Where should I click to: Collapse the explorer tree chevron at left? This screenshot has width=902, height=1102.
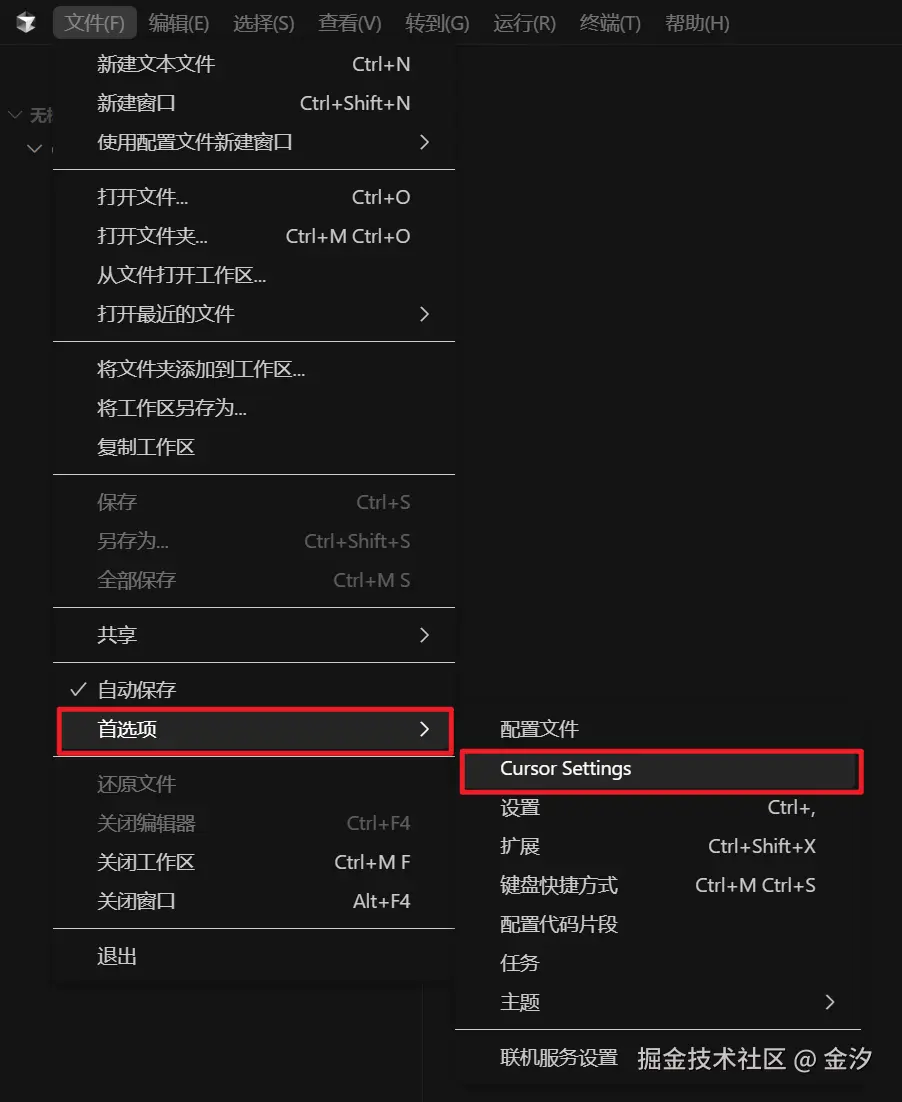click(x=15, y=116)
